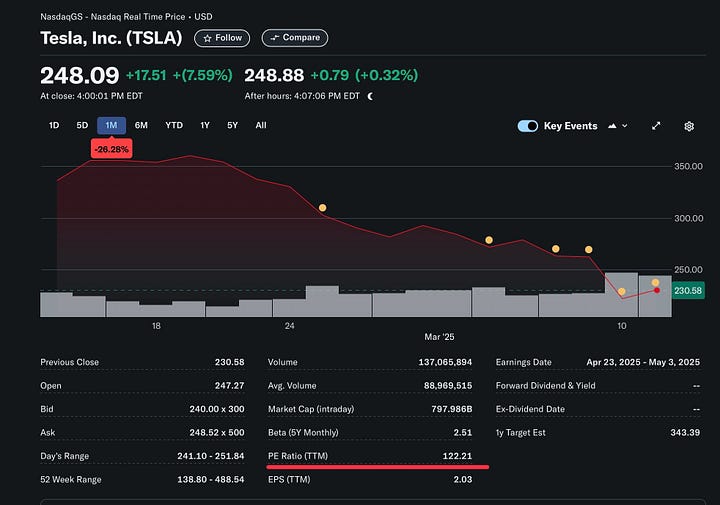The height and width of the screenshot is (505, 720).
Task: Click the At close: 4:00:01 PM EDT timestamp
Action: click(91, 96)
